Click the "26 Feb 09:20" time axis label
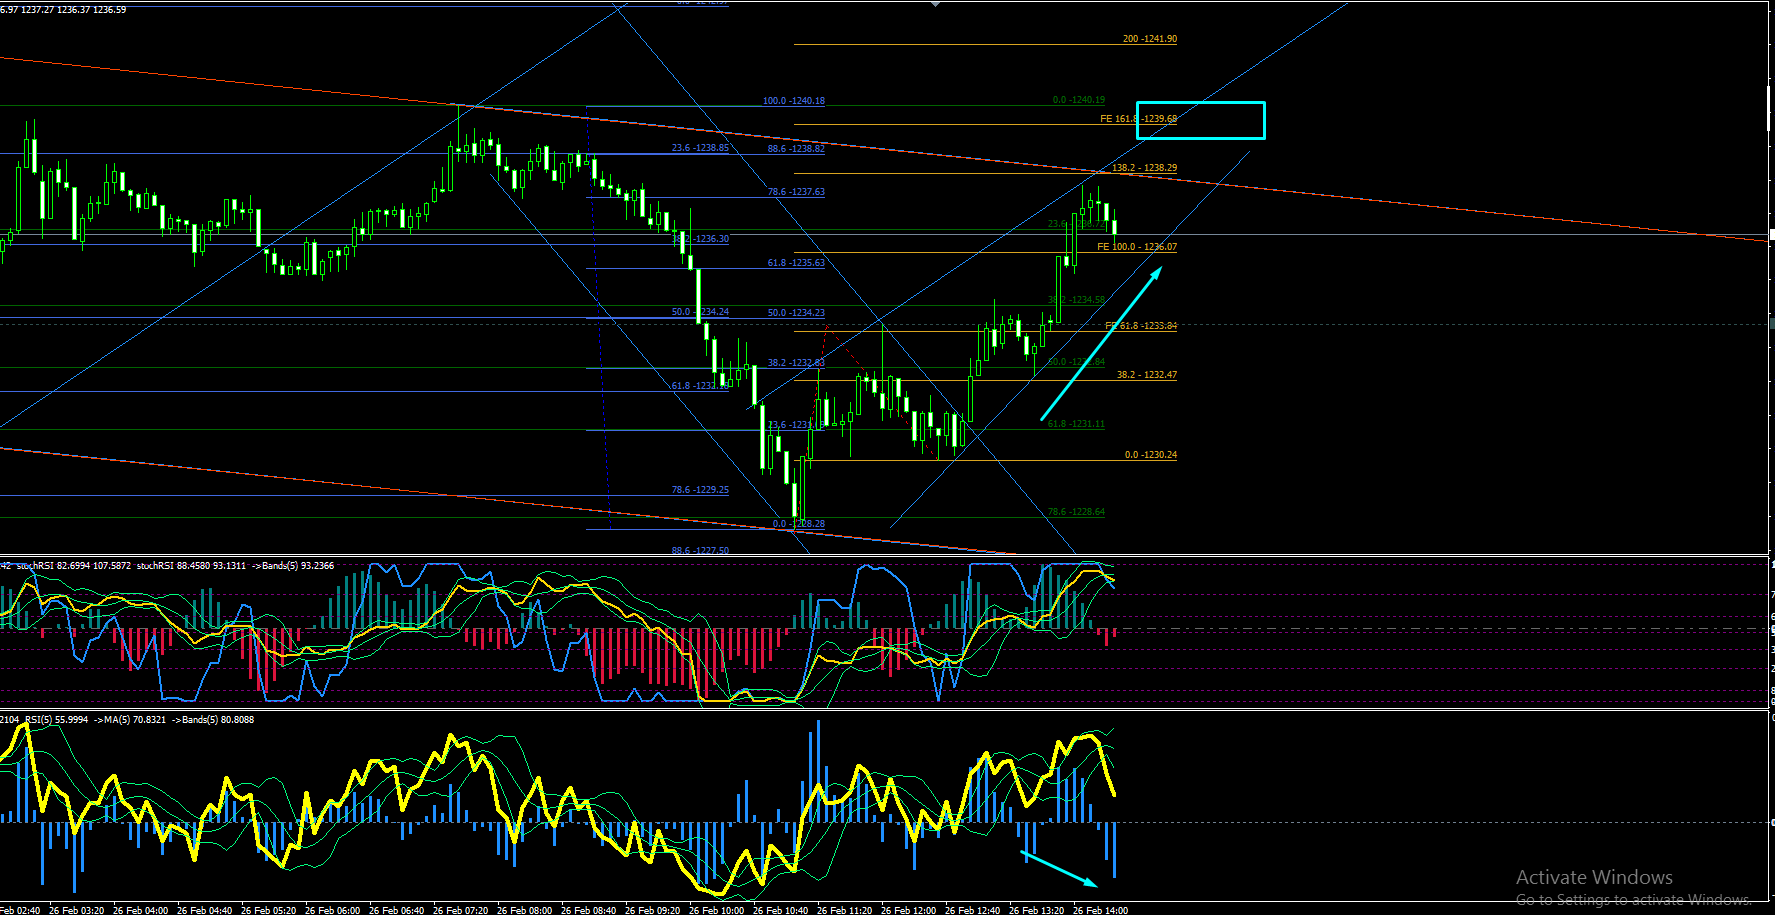Image resolution: width=1775 pixels, height=915 pixels. coord(652,910)
